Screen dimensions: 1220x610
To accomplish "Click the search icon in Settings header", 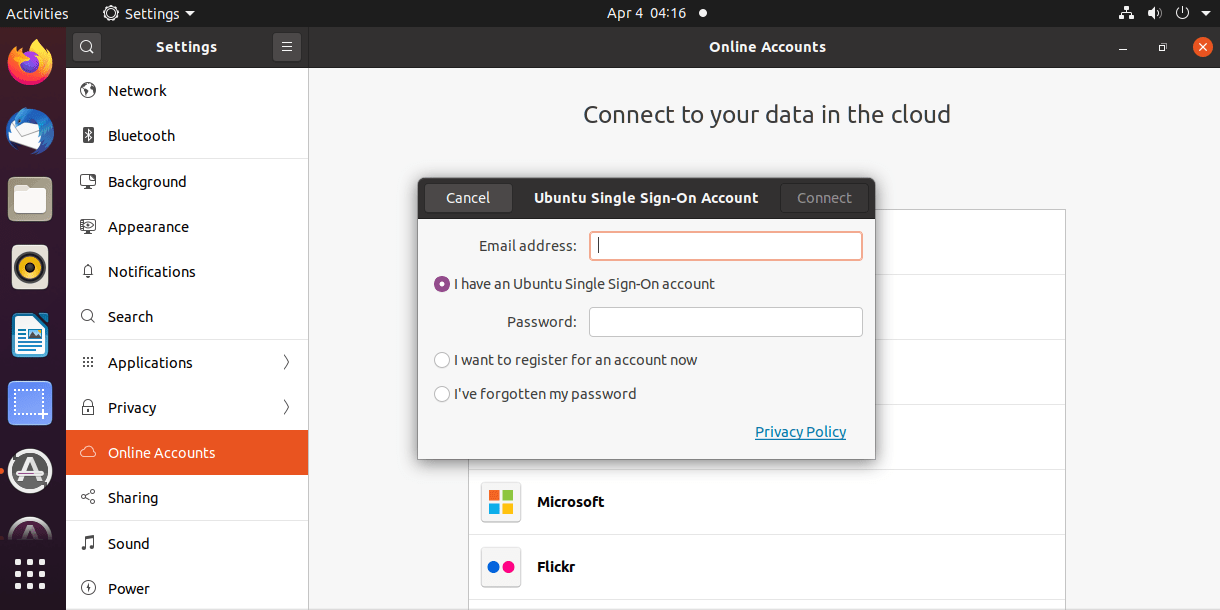I will 86,46.
